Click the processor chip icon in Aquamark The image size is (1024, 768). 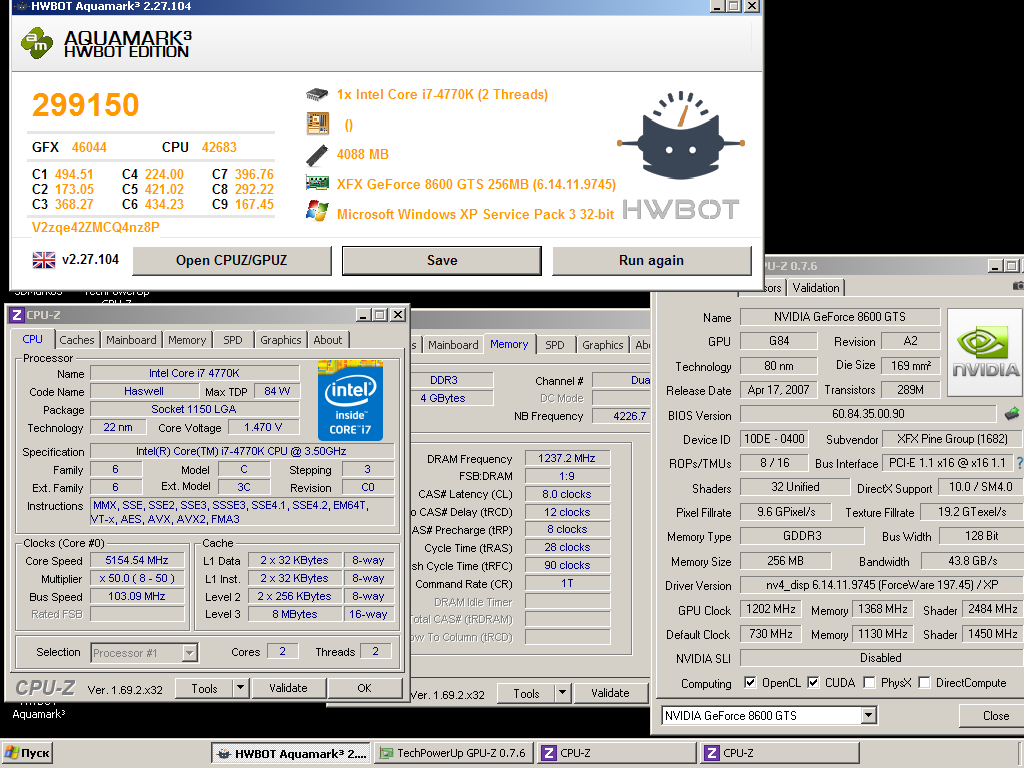tap(317, 95)
